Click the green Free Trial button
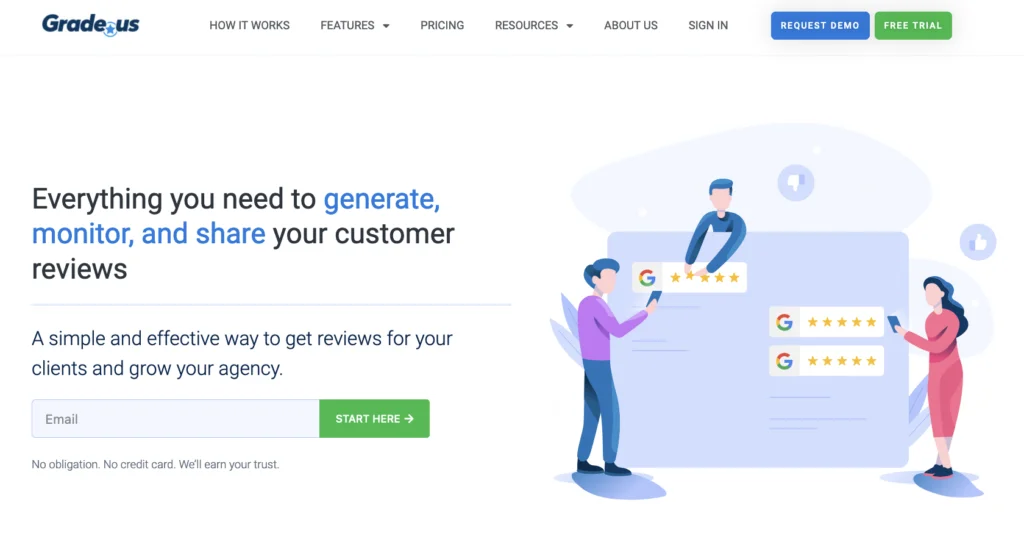 [913, 25]
